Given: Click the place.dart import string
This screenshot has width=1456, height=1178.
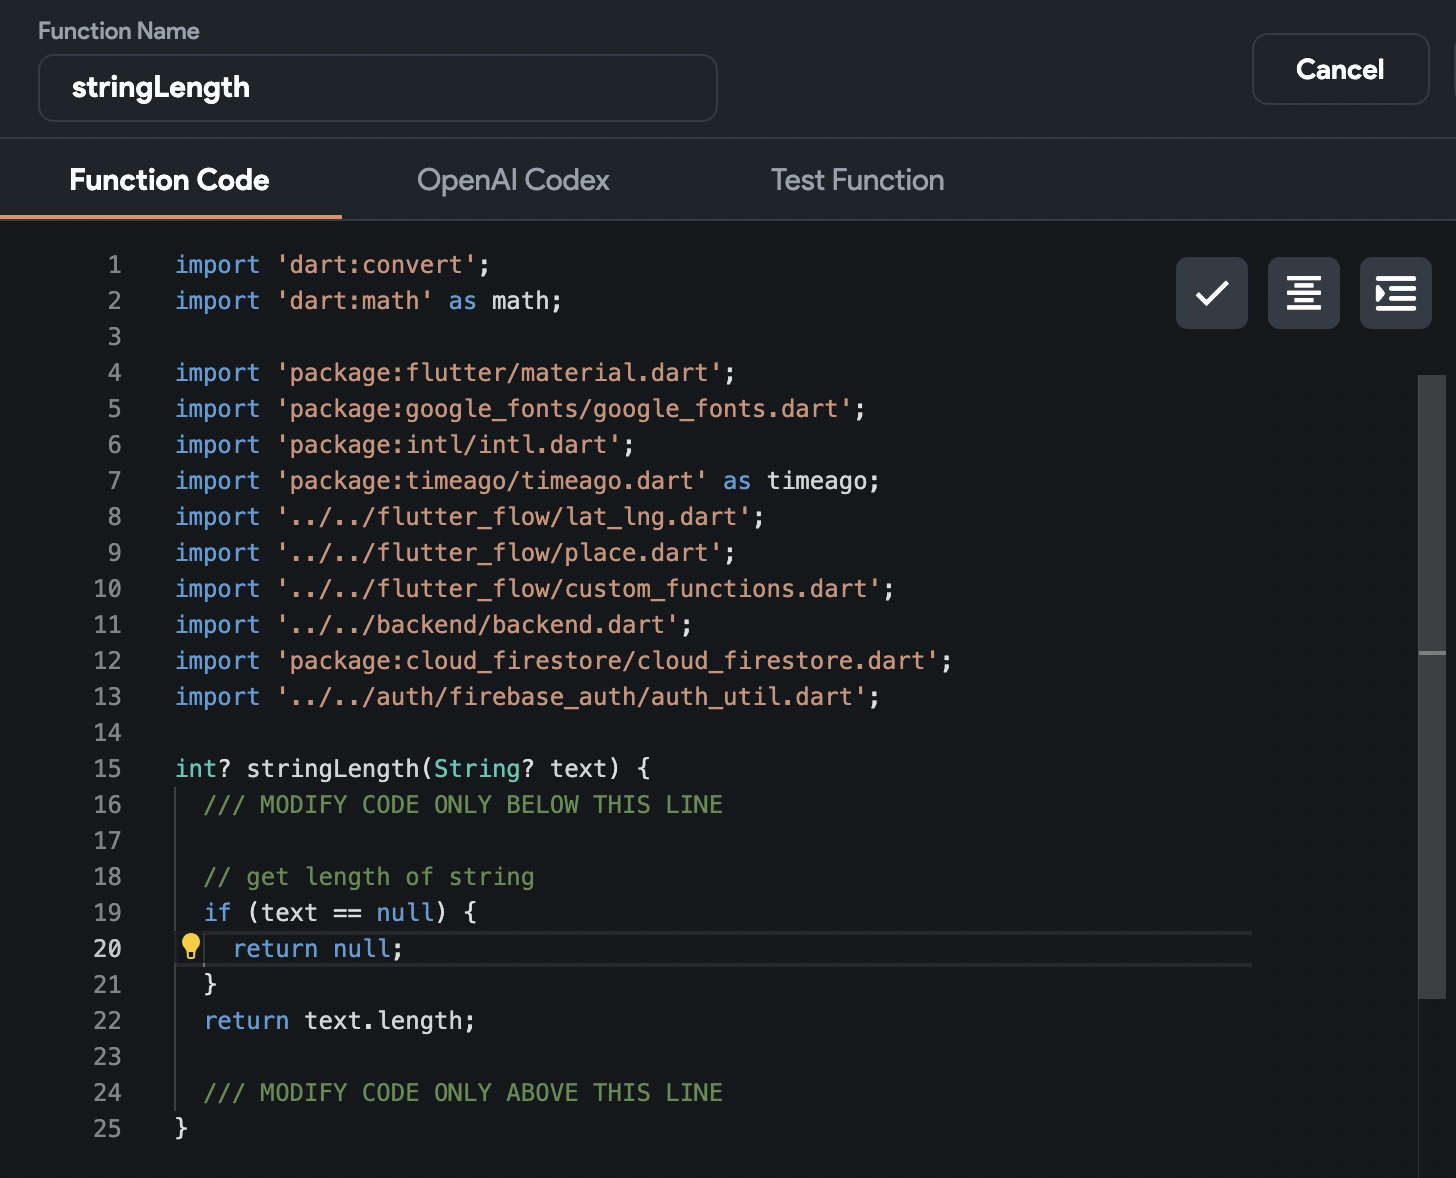Looking at the screenshot, I should 499,553.
